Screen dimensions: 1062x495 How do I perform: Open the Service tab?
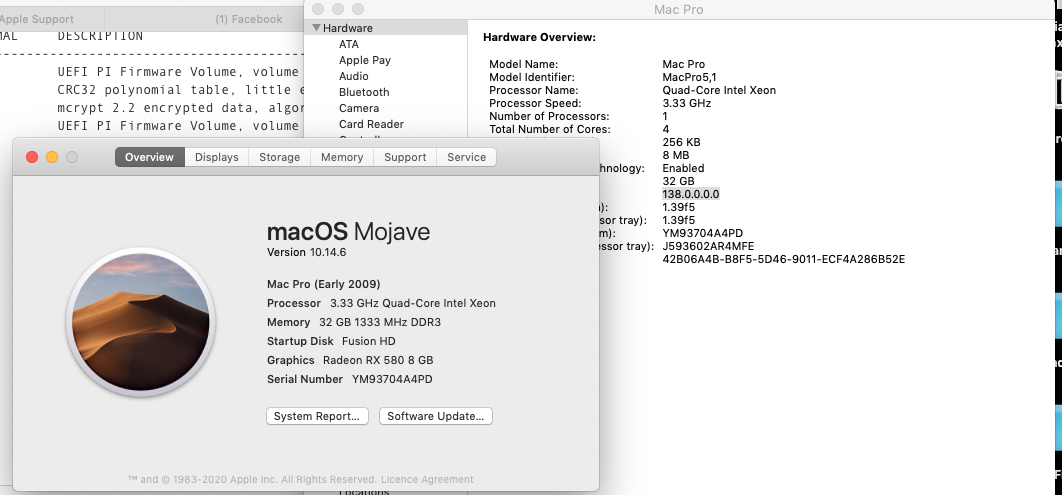point(467,157)
